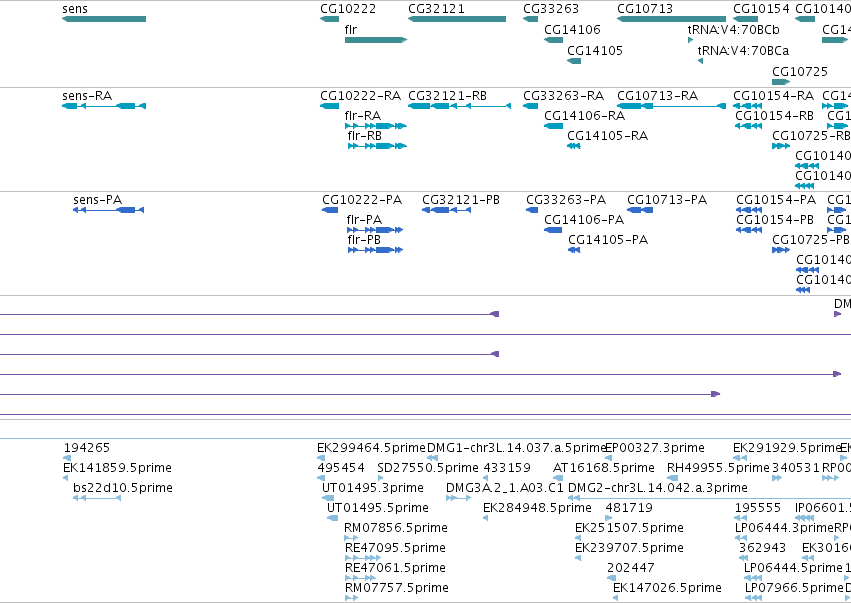
Task: Click the RM07757.5prime EST label
Action: (x=397, y=588)
